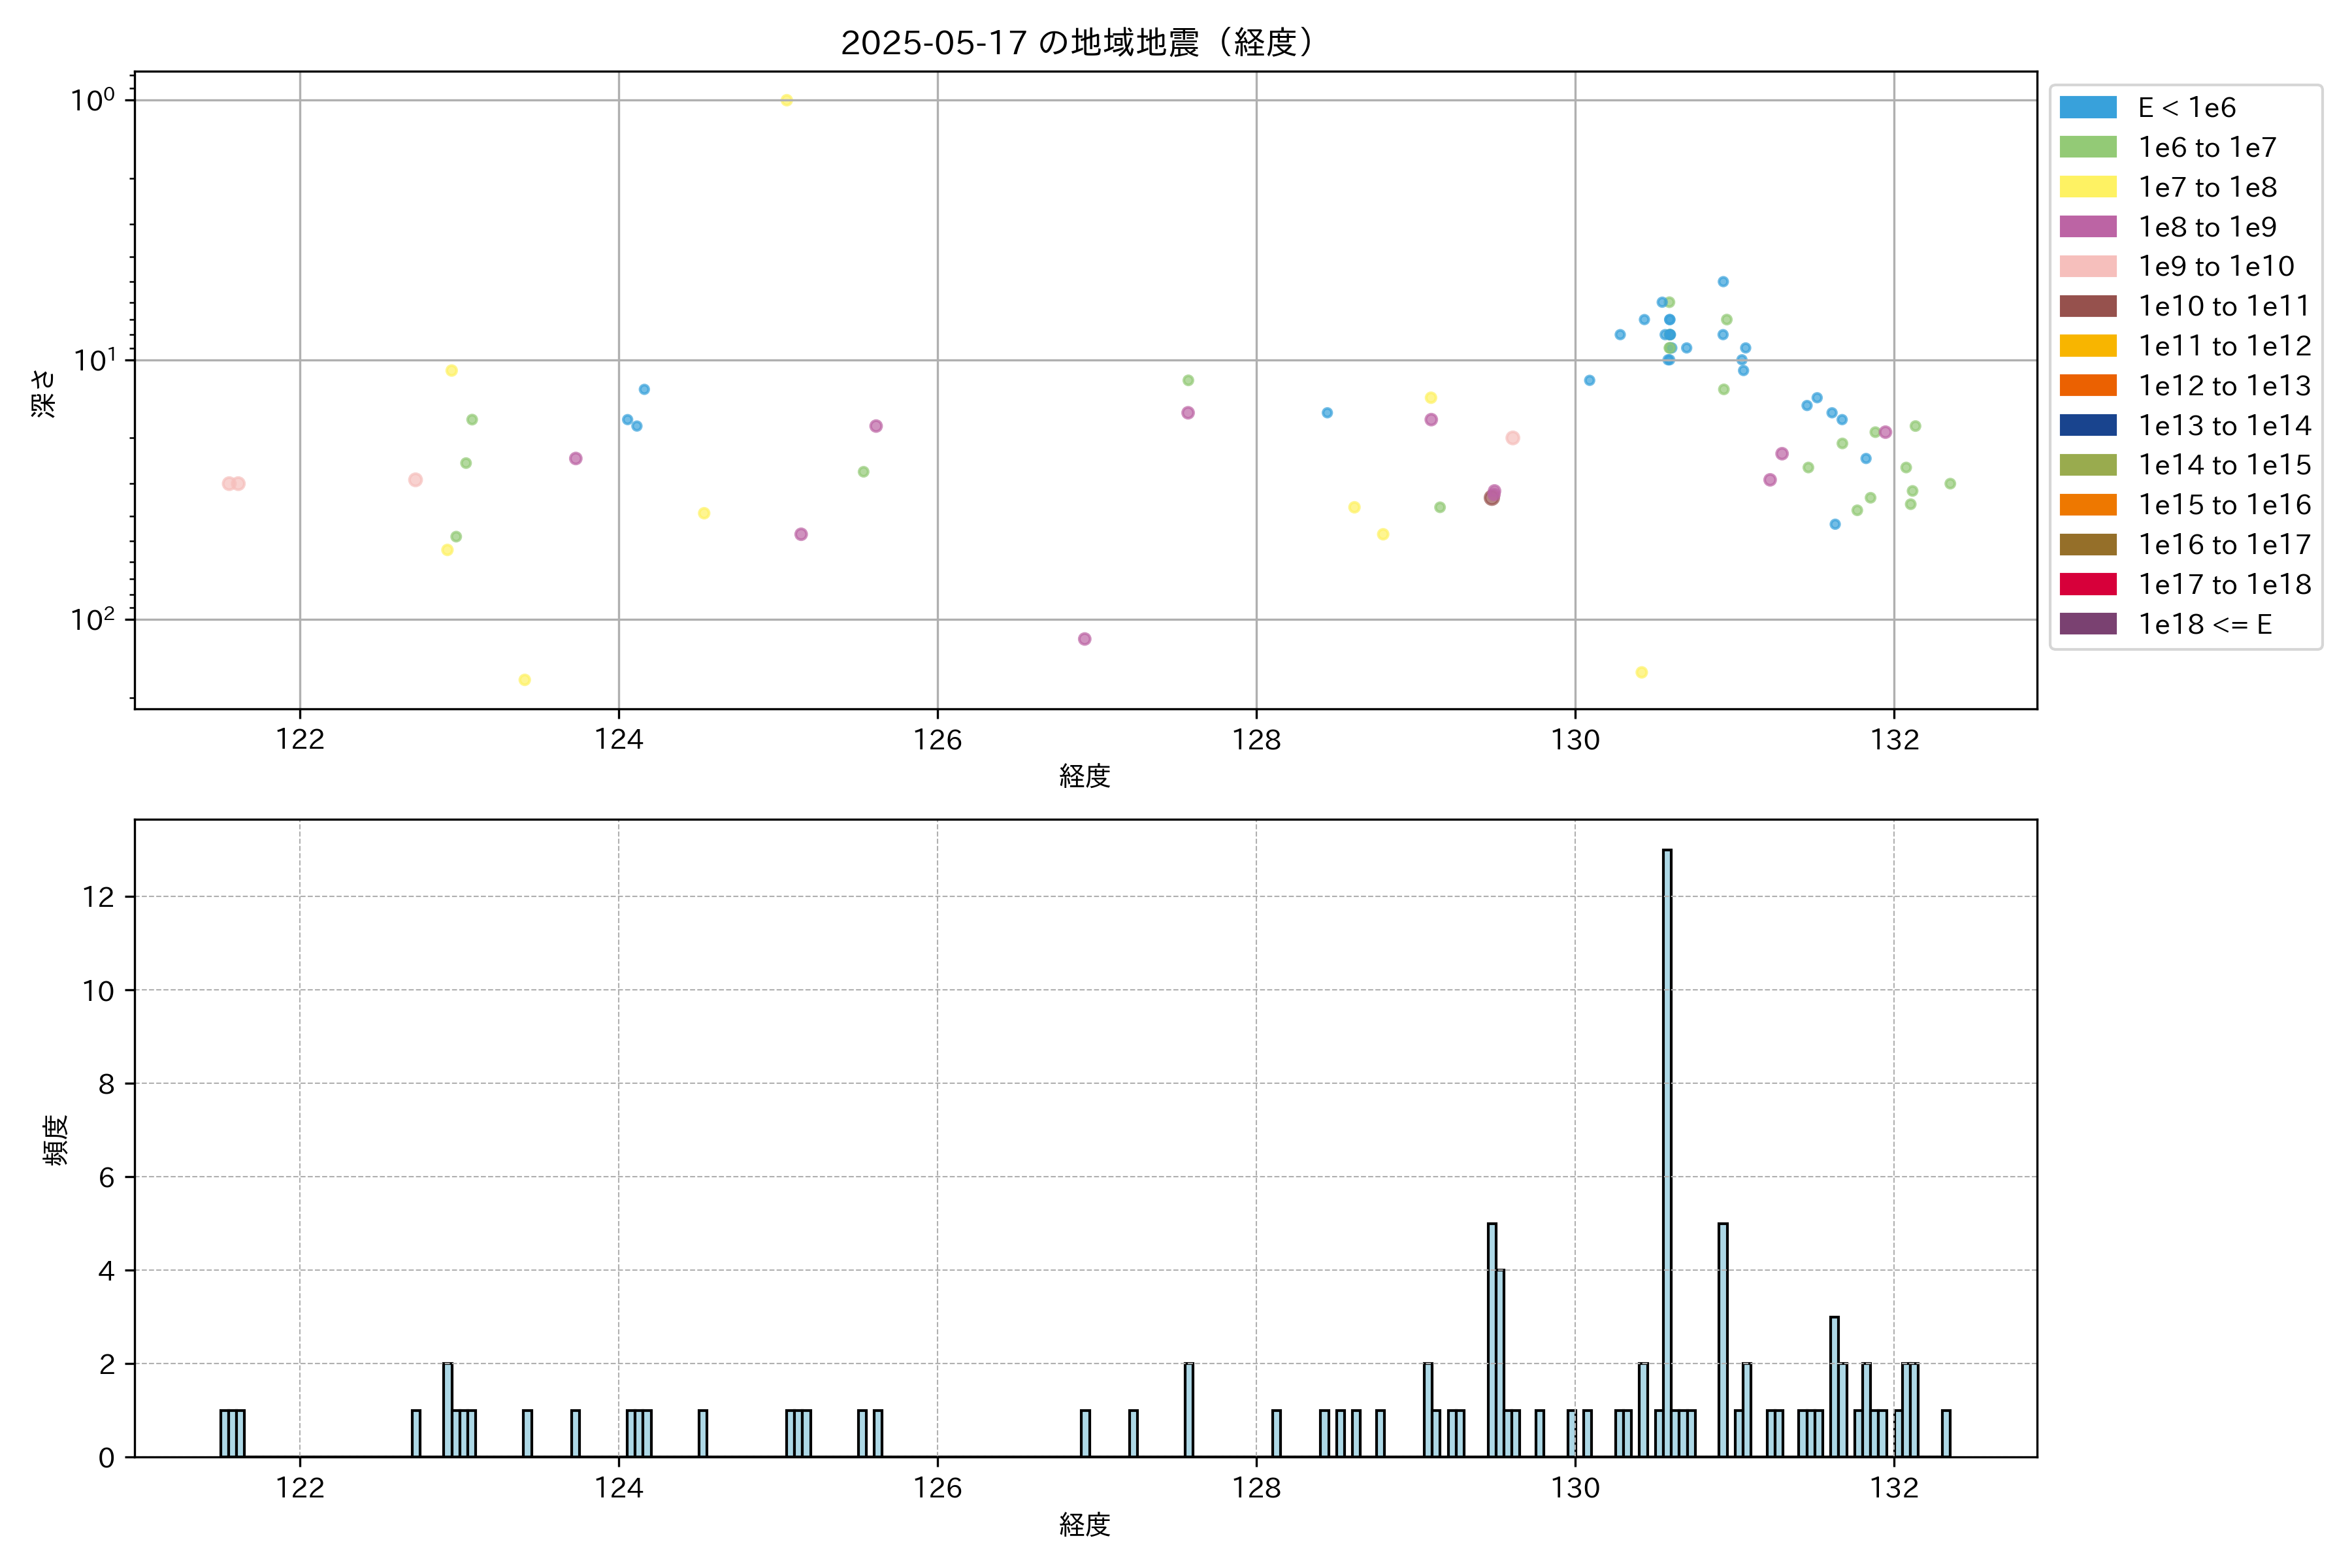Click the yellow point near longitude 123.4 bottom

524,680
